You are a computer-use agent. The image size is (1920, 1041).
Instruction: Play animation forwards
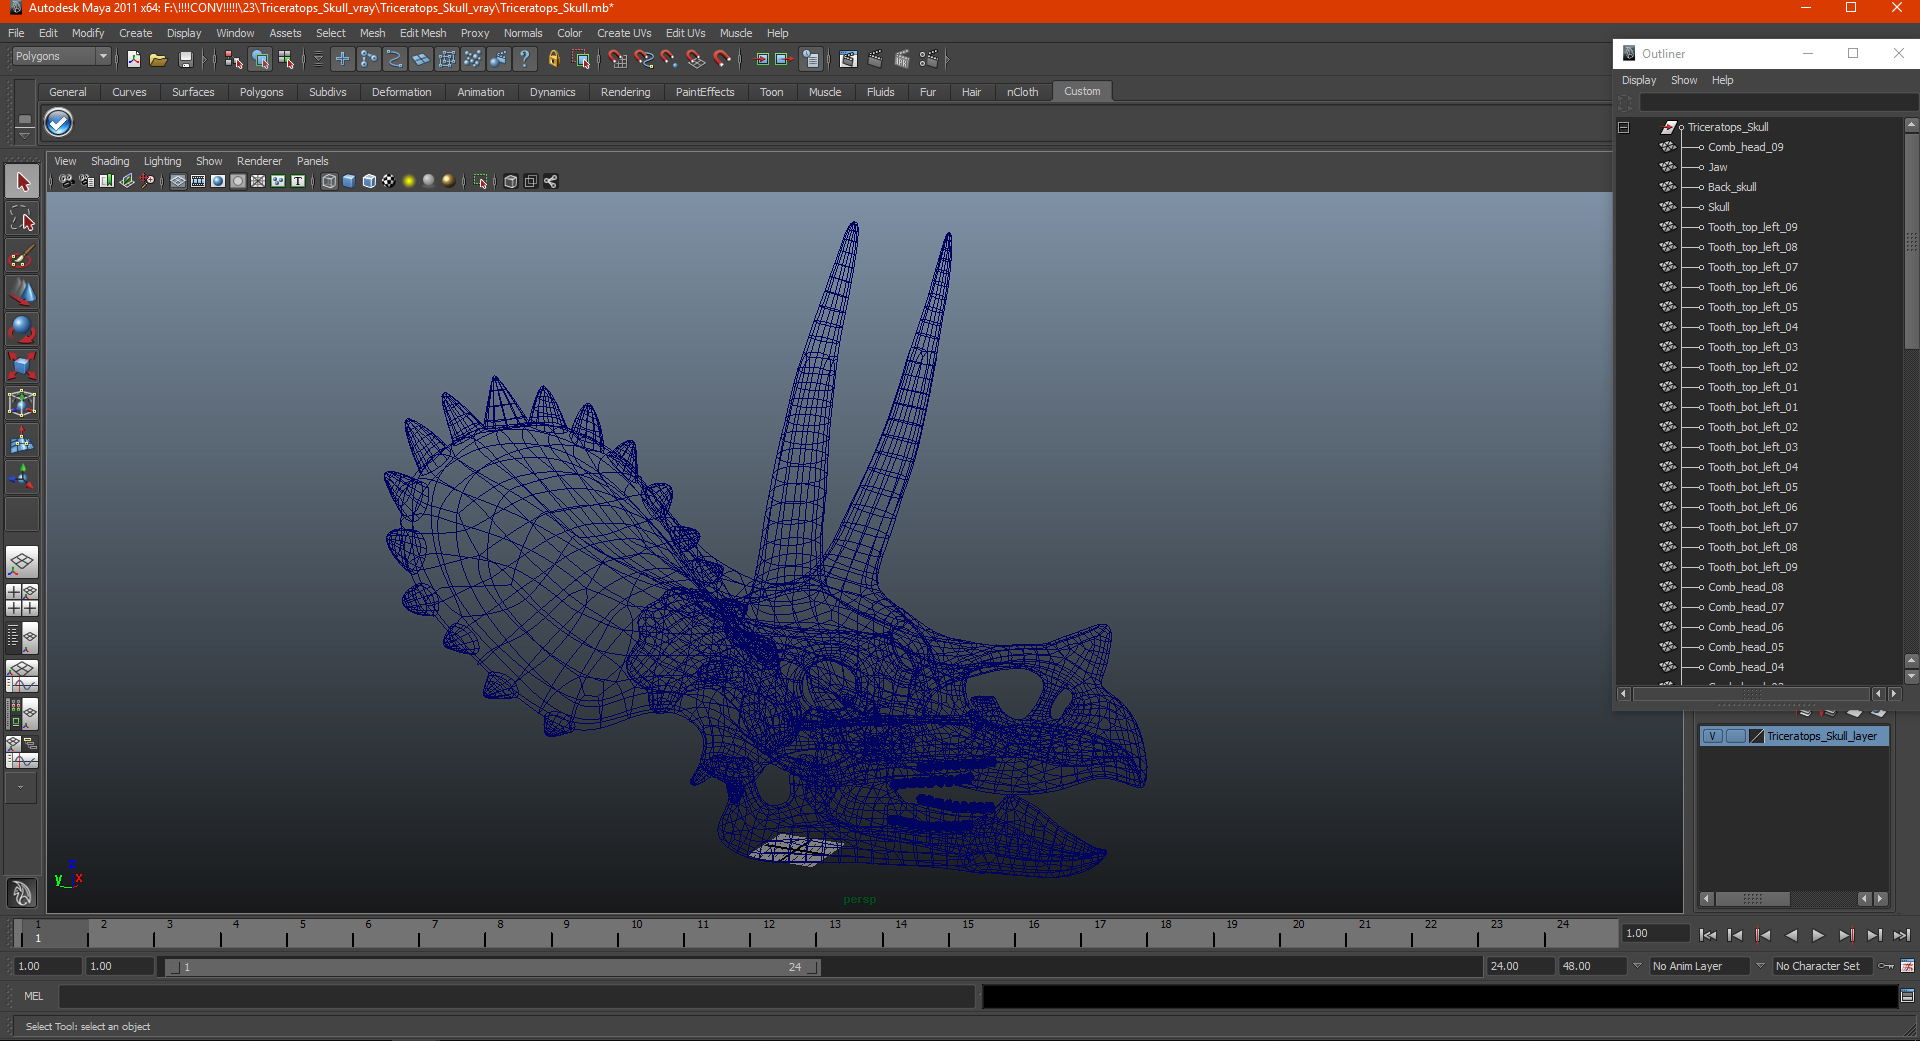tap(1818, 935)
